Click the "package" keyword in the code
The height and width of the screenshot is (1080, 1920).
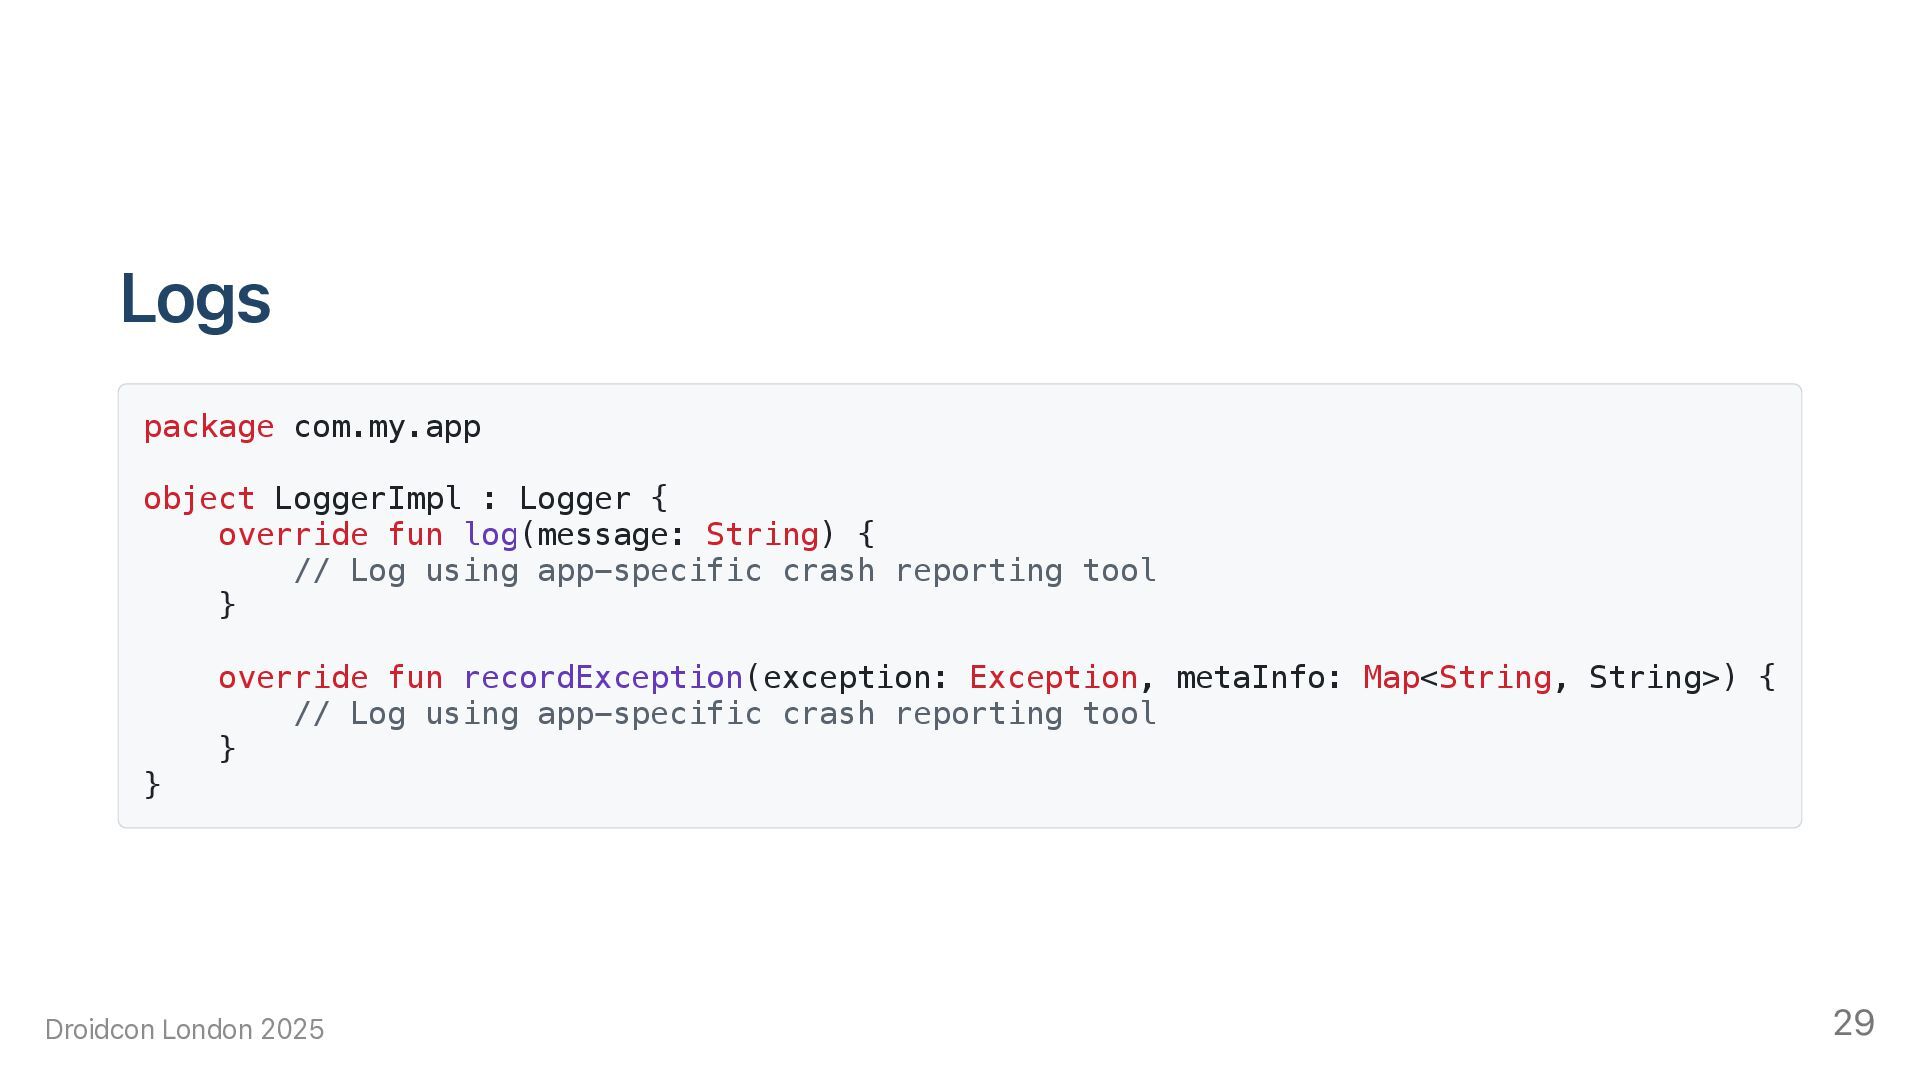click(208, 427)
